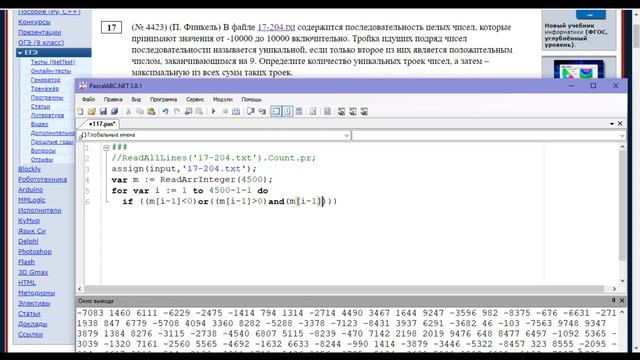Screen dimensions: 640x360
Task: Select the 117.pas editor tab
Action: click(102, 124)
